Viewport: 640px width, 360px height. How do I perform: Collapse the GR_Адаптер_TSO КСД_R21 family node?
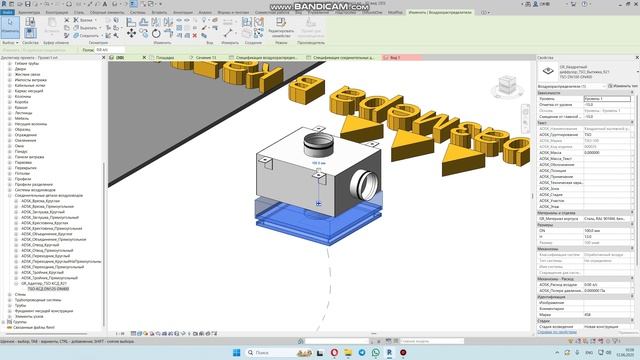coord(16,283)
